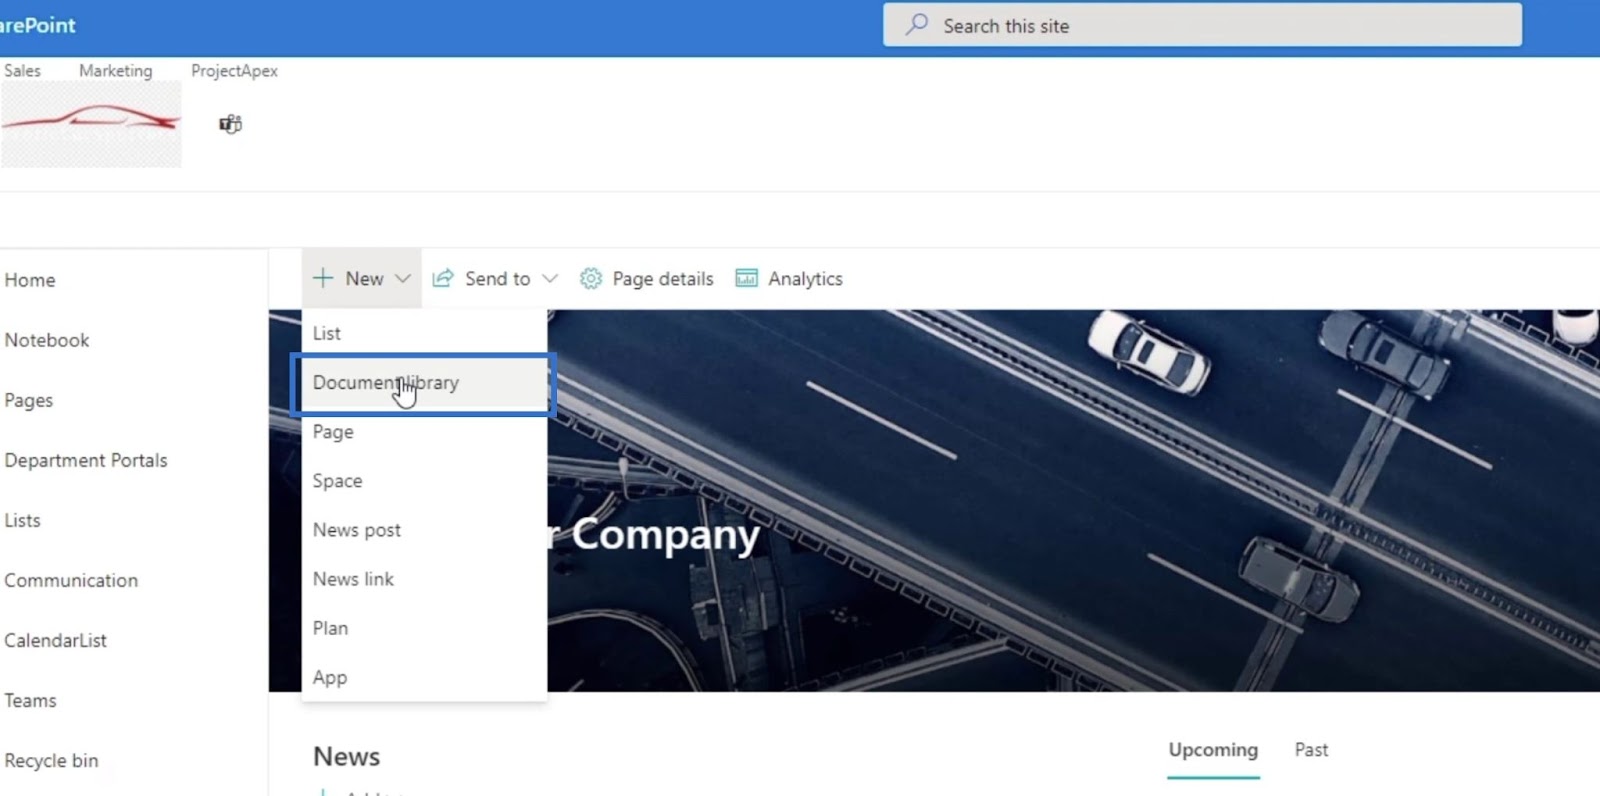Click the red car site logo
The width and height of the screenshot is (1600, 796).
(x=90, y=124)
